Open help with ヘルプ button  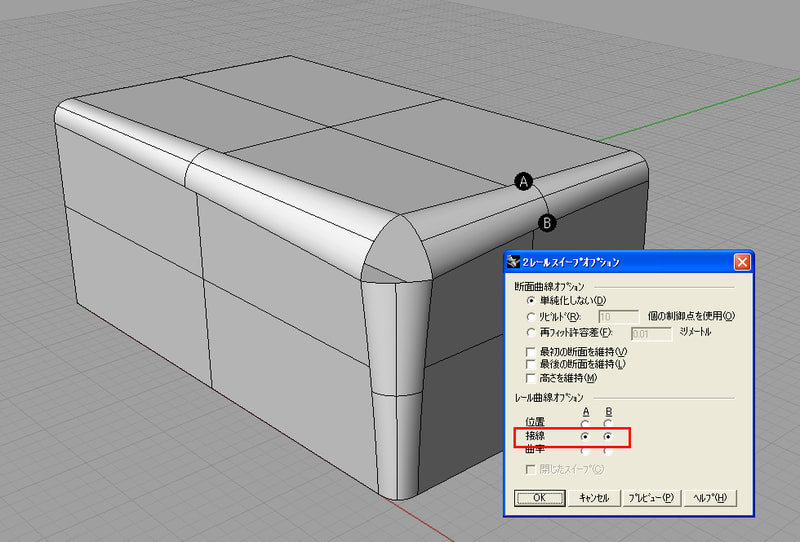712,497
